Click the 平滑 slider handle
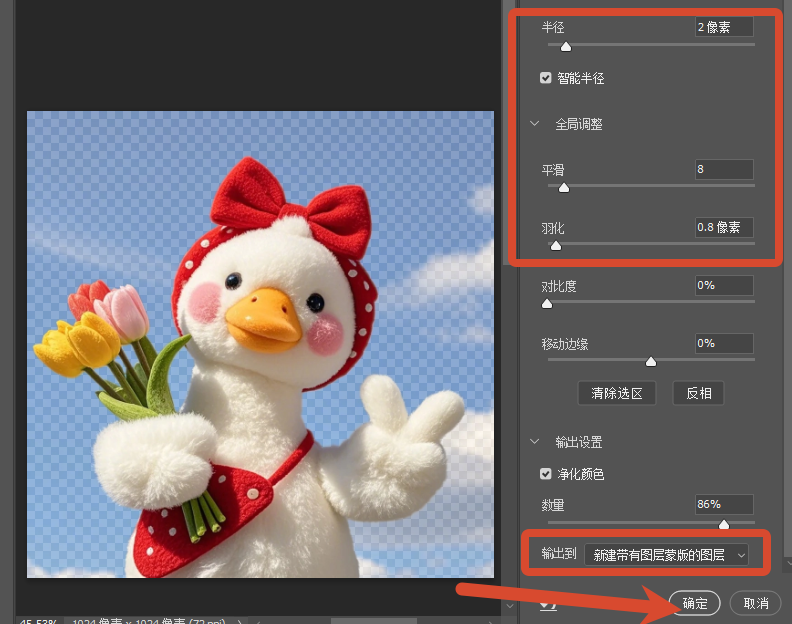Screen dimensions: 792x624 564,188
